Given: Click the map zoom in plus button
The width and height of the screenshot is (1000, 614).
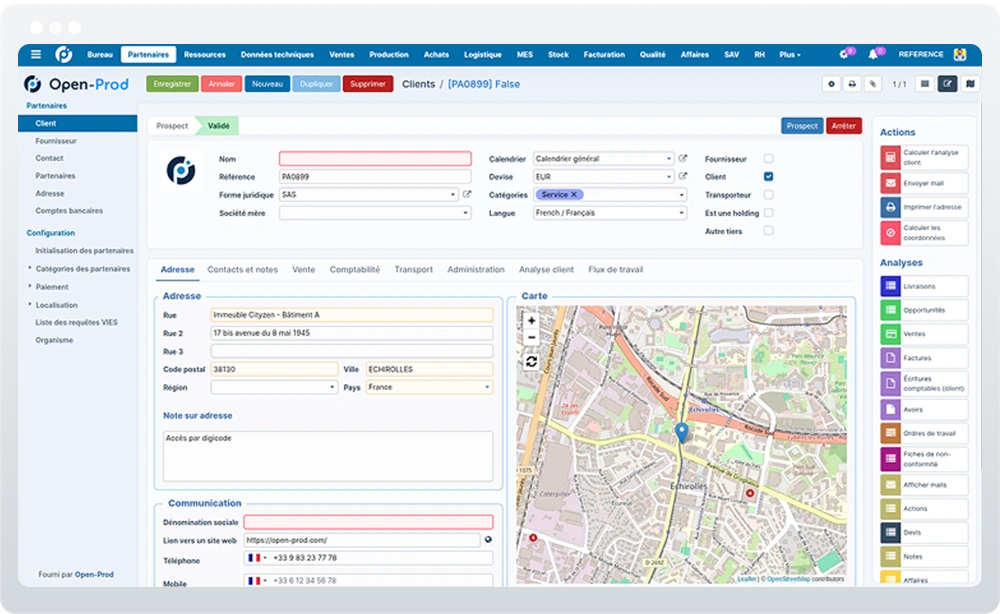Looking at the screenshot, I should coord(531,321).
